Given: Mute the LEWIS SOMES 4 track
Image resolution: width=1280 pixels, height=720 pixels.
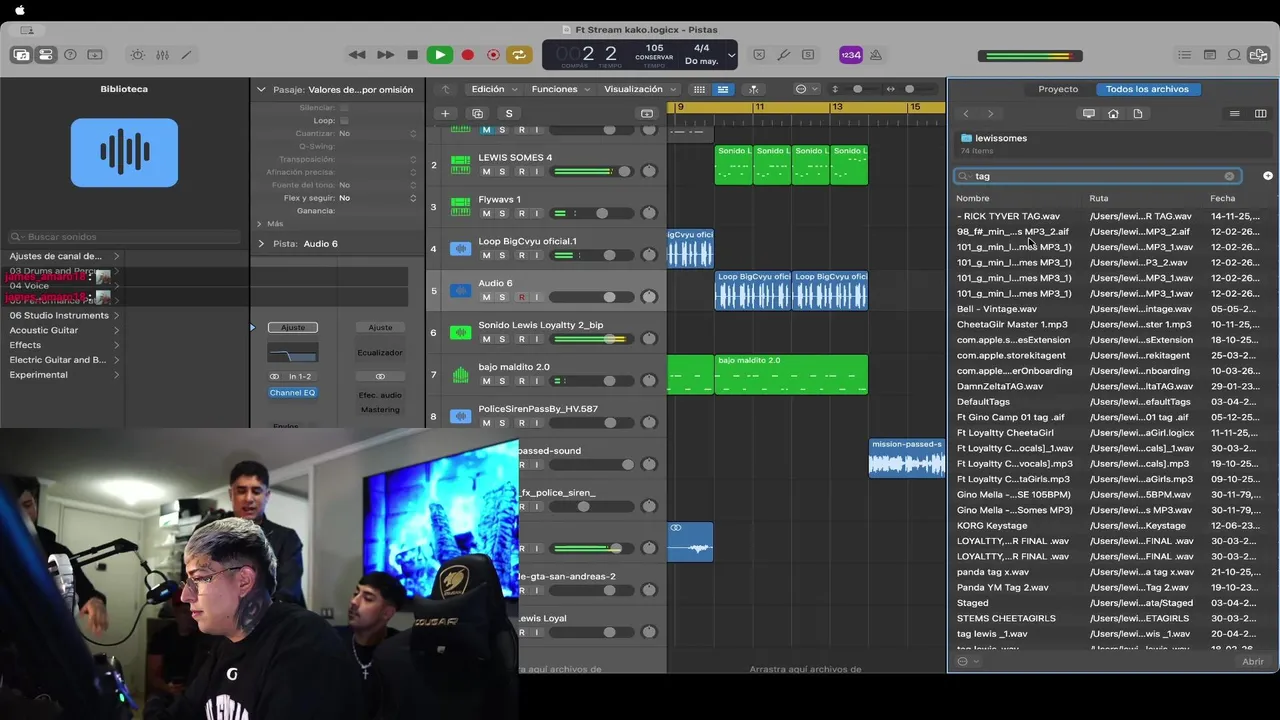Looking at the screenshot, I should click(487, 172).
